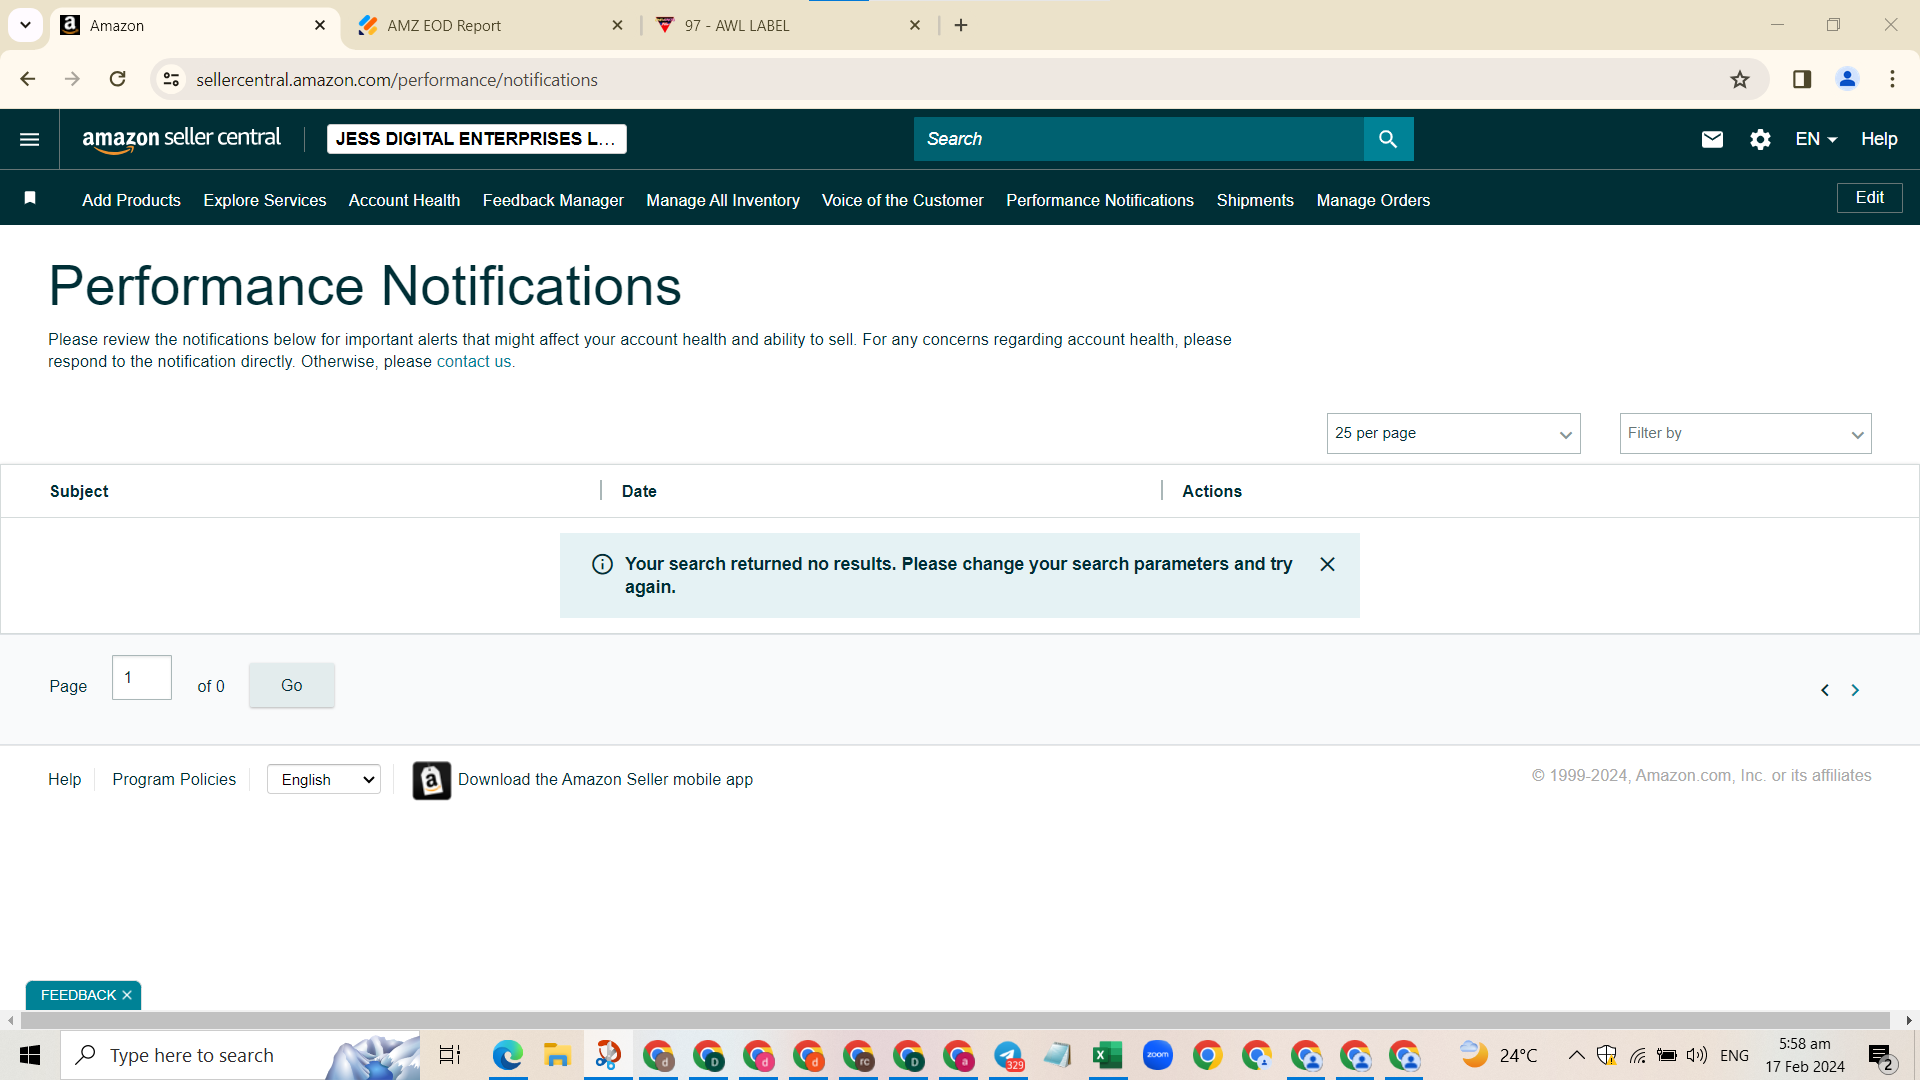1920x1080 pixels.
Task: Click the Edit favorites bar button
Action: tap(1869, 198)
